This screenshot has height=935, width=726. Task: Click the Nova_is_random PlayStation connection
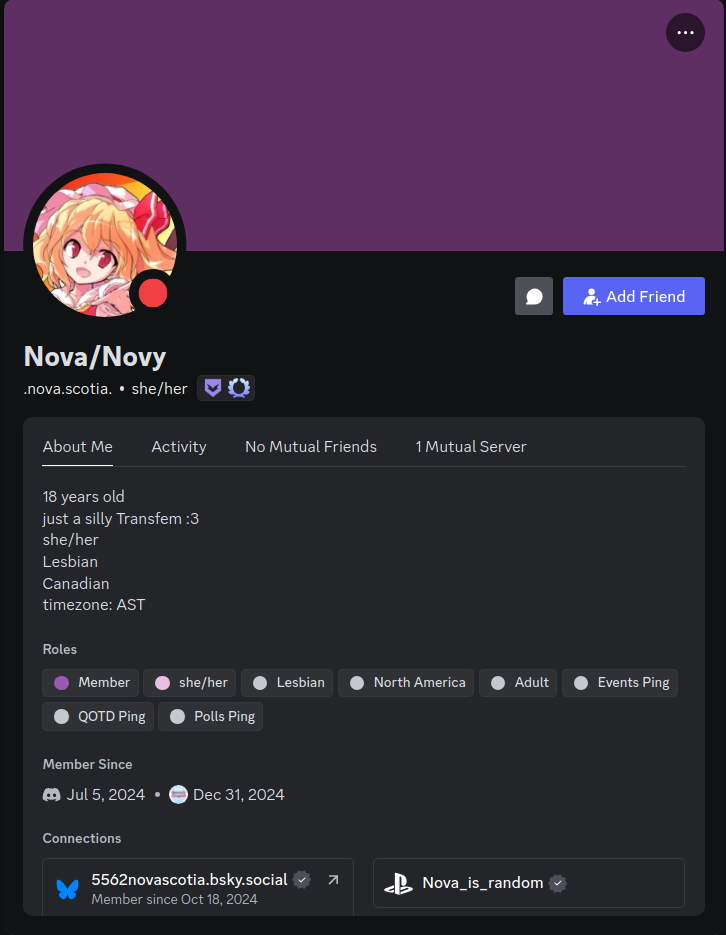[x=529, y=883]
